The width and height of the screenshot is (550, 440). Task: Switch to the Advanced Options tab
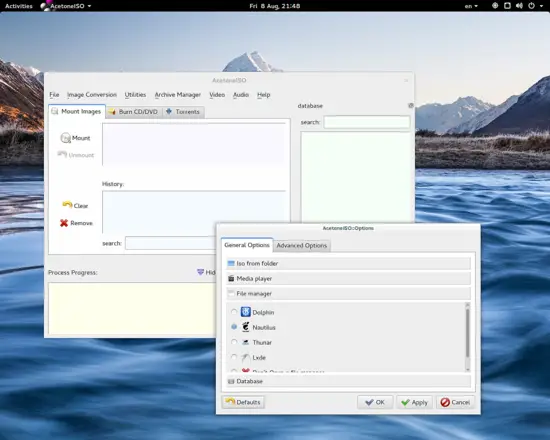tap(301, 245)
